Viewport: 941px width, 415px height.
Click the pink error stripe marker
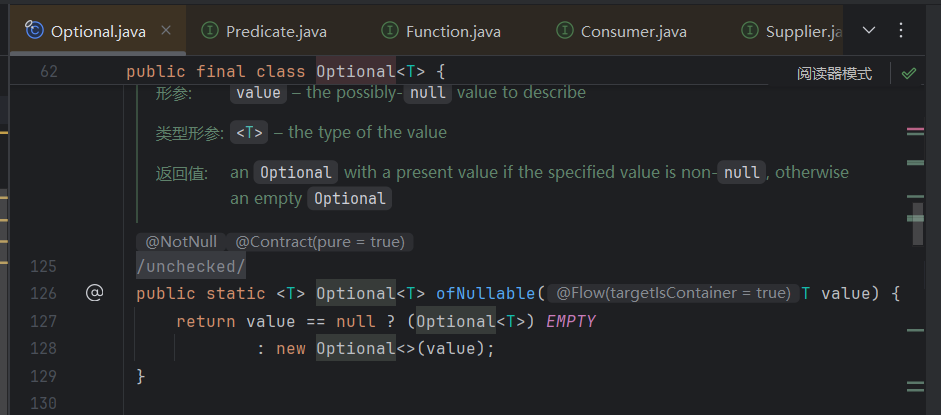915,129
